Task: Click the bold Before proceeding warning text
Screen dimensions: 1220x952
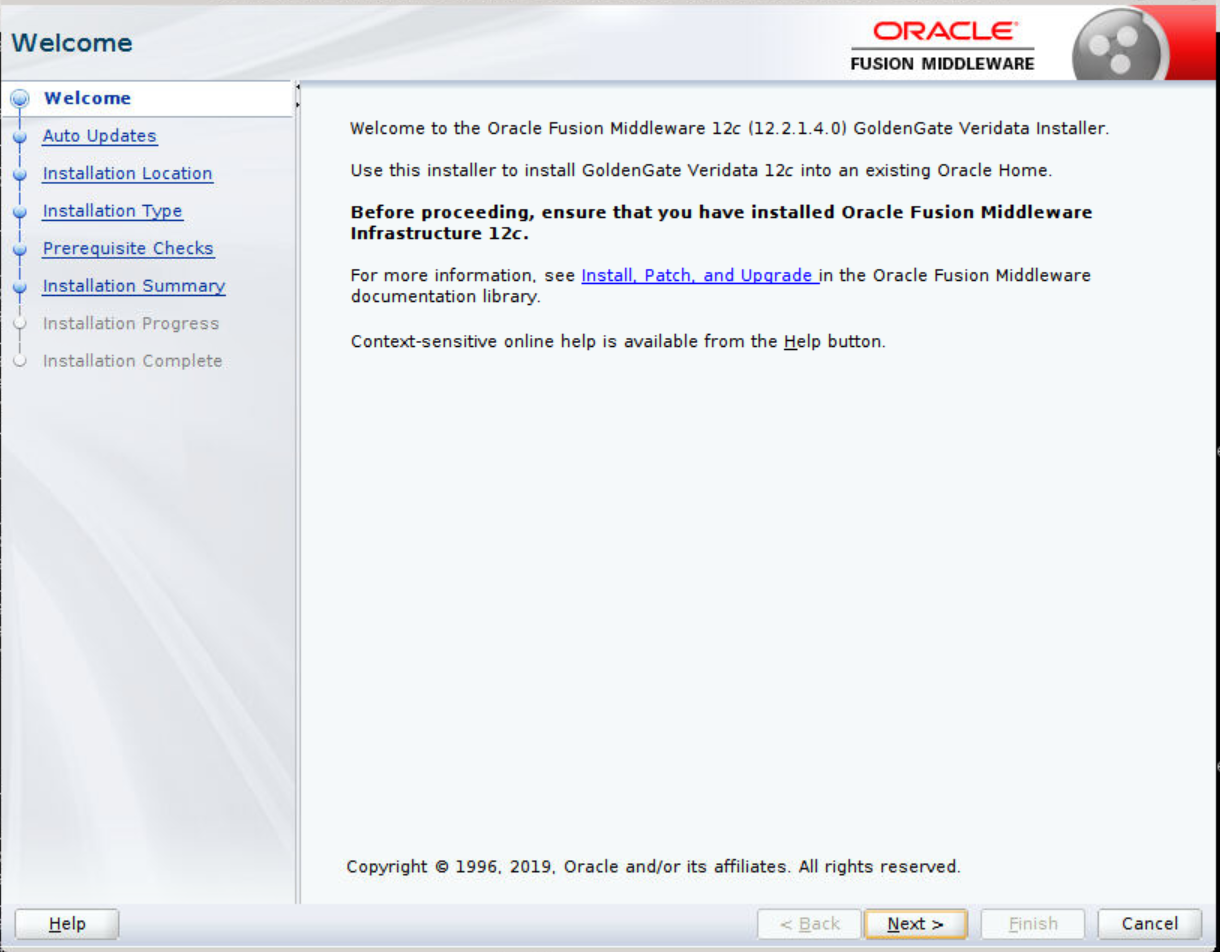Action: tap(722, 223)
